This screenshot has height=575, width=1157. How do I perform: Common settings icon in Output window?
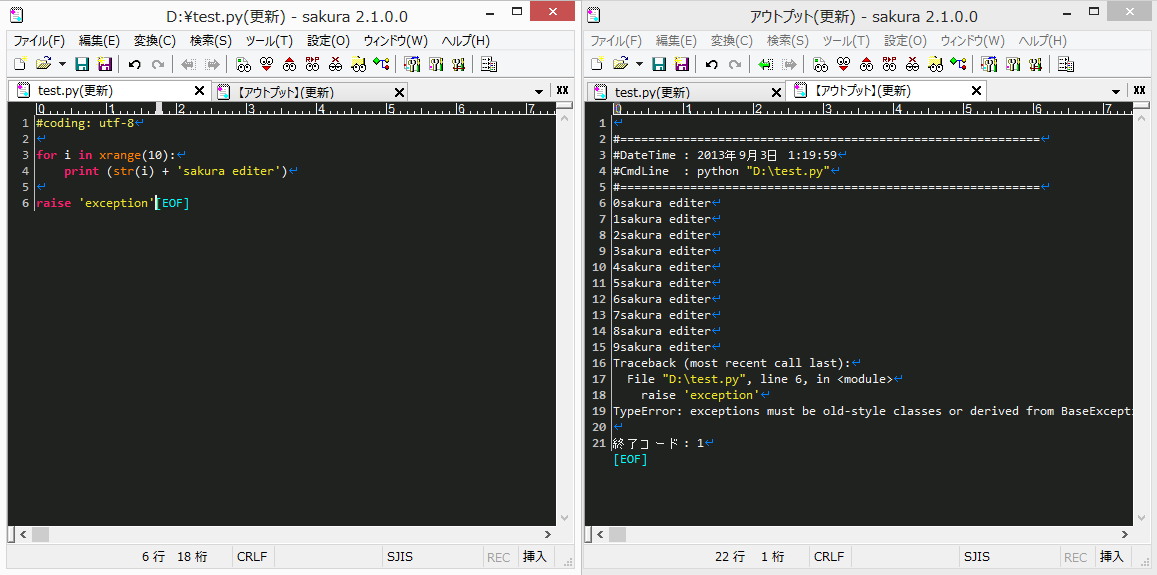click(1035, 64)
